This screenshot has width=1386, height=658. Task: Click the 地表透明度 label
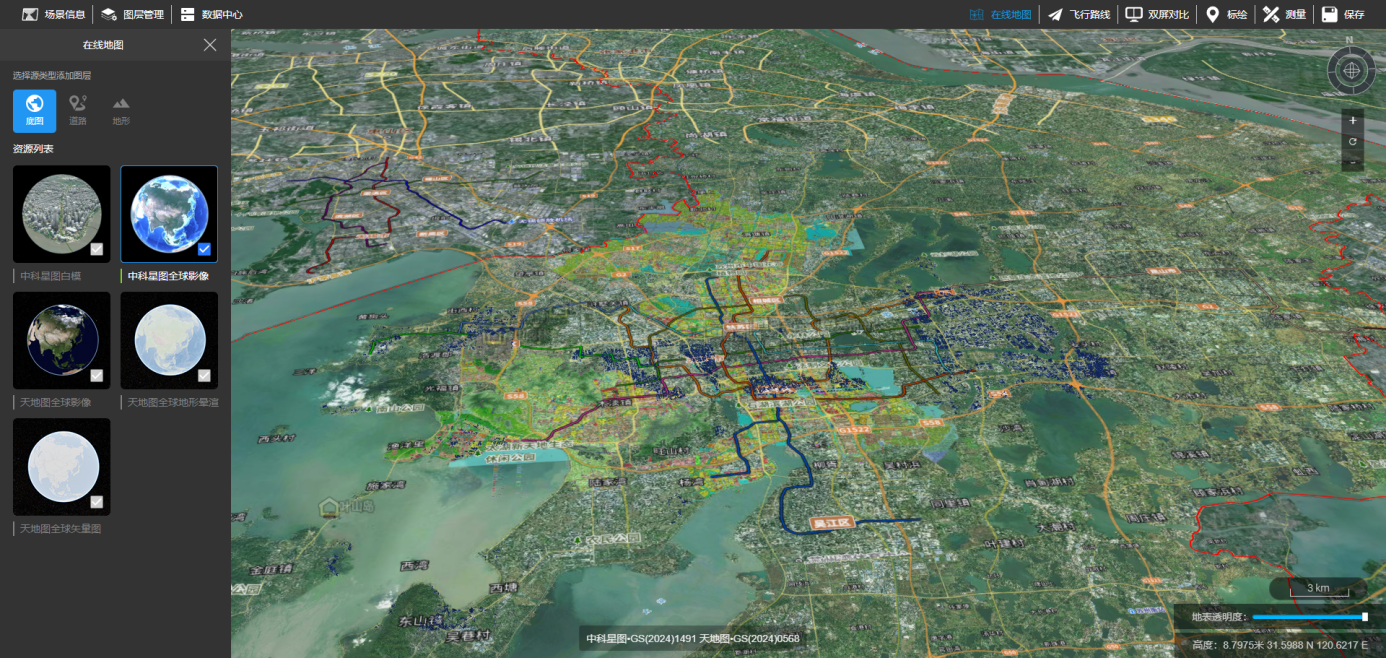click(x=1218, y=617)
